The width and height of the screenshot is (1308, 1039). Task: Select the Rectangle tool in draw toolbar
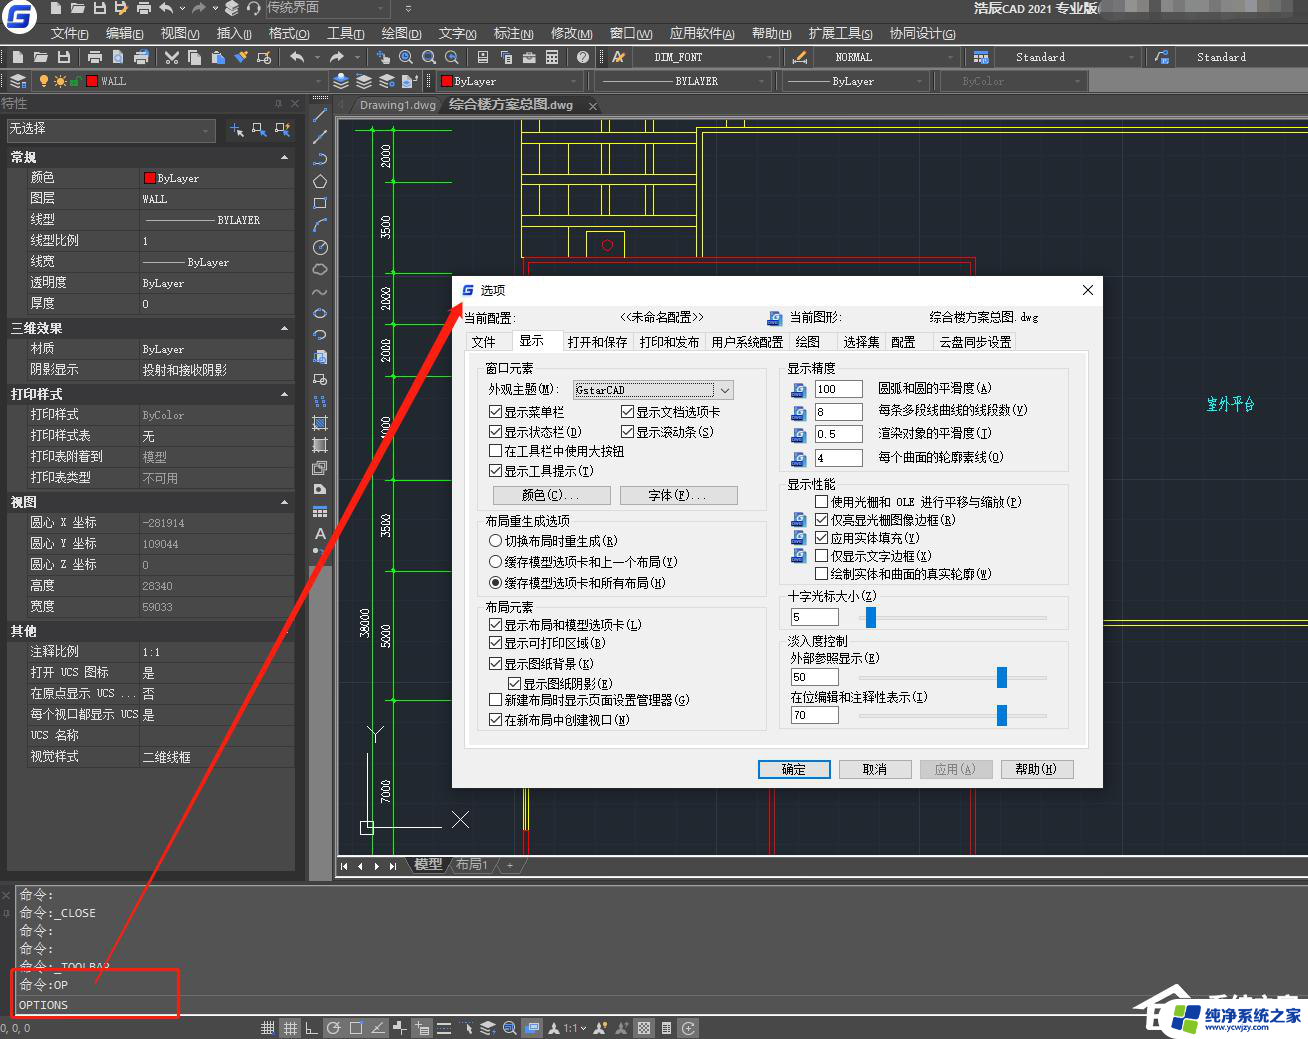click(x=320, y=203)
